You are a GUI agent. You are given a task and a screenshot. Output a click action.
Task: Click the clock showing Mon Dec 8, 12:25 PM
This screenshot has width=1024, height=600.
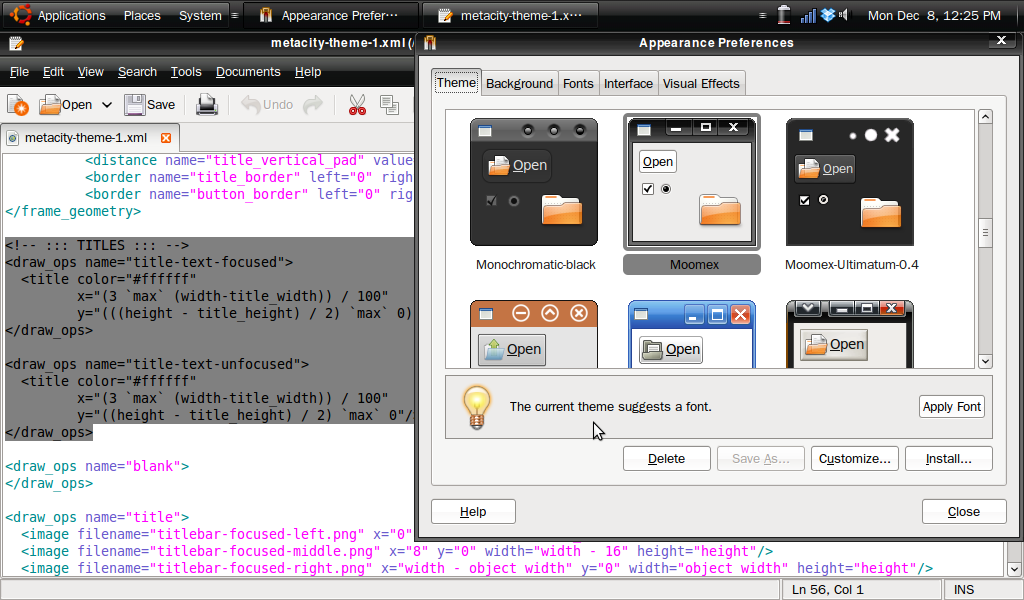tap(934, 15)
